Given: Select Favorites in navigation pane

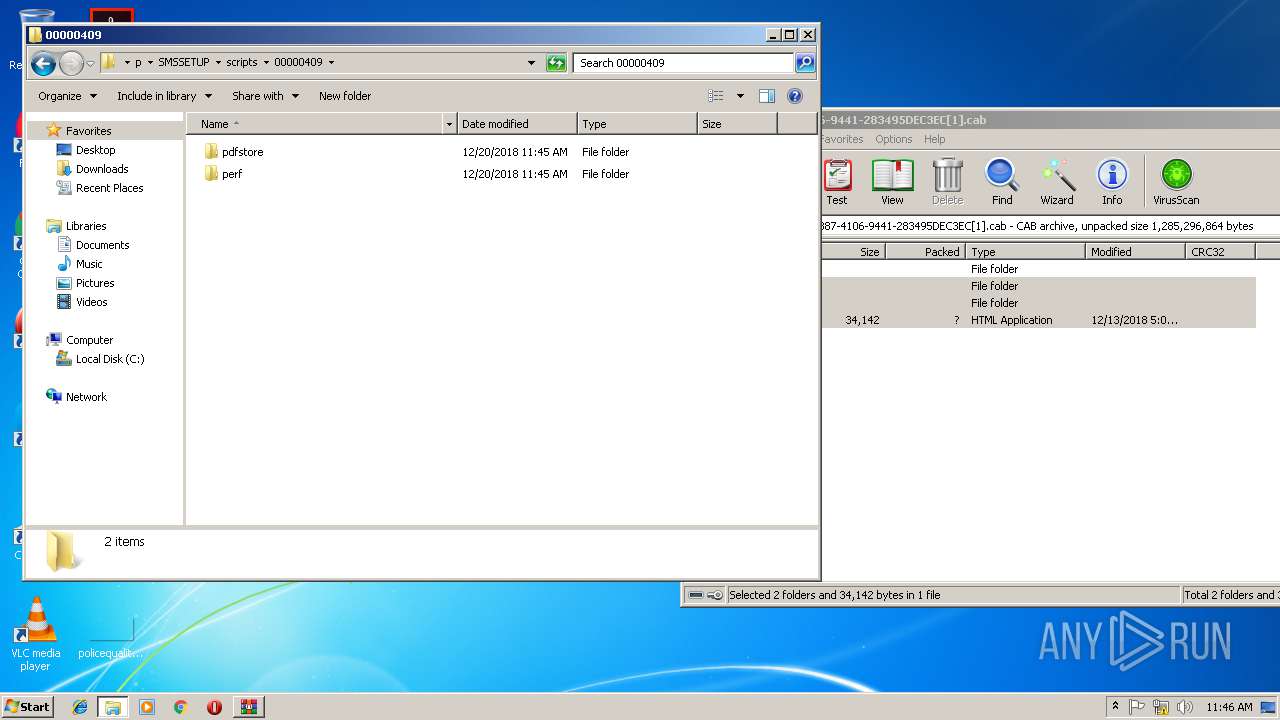Looking at the screenshot, I should 88,131.
